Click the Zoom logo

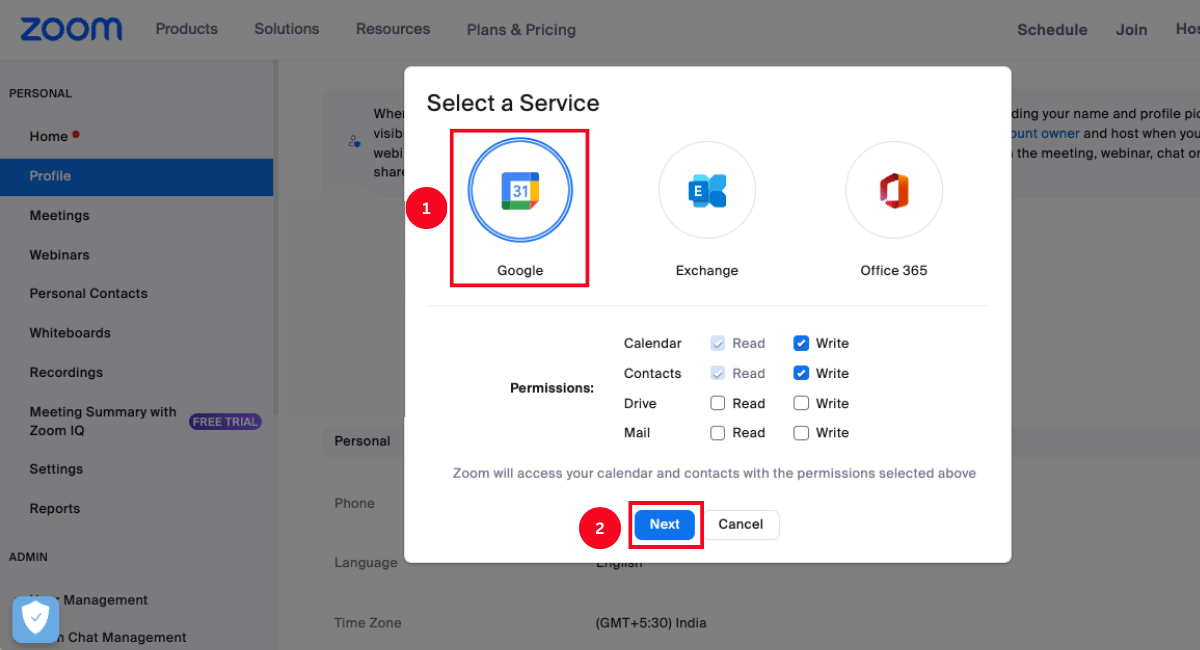[71, 29]
